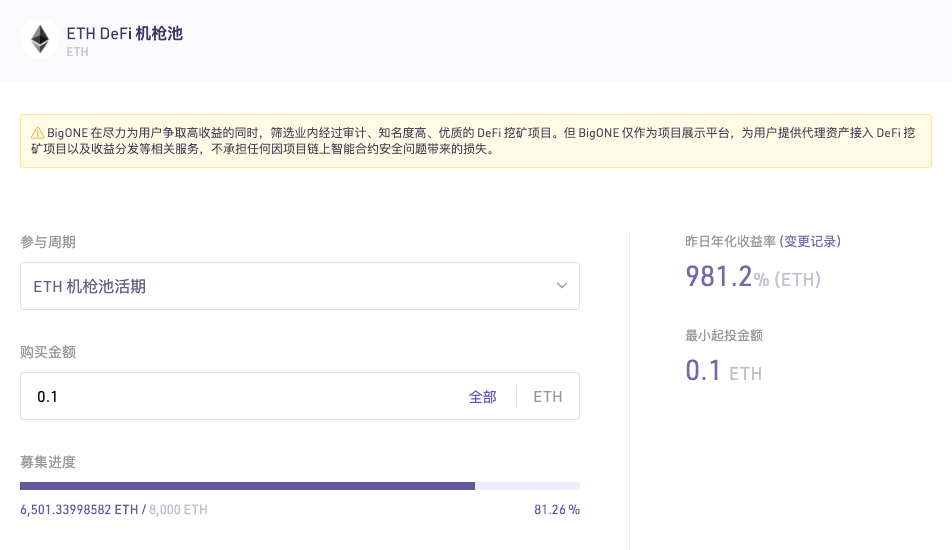
Task: Click the 0.1 ETH minimum investment value
Action: coord(724,371)
